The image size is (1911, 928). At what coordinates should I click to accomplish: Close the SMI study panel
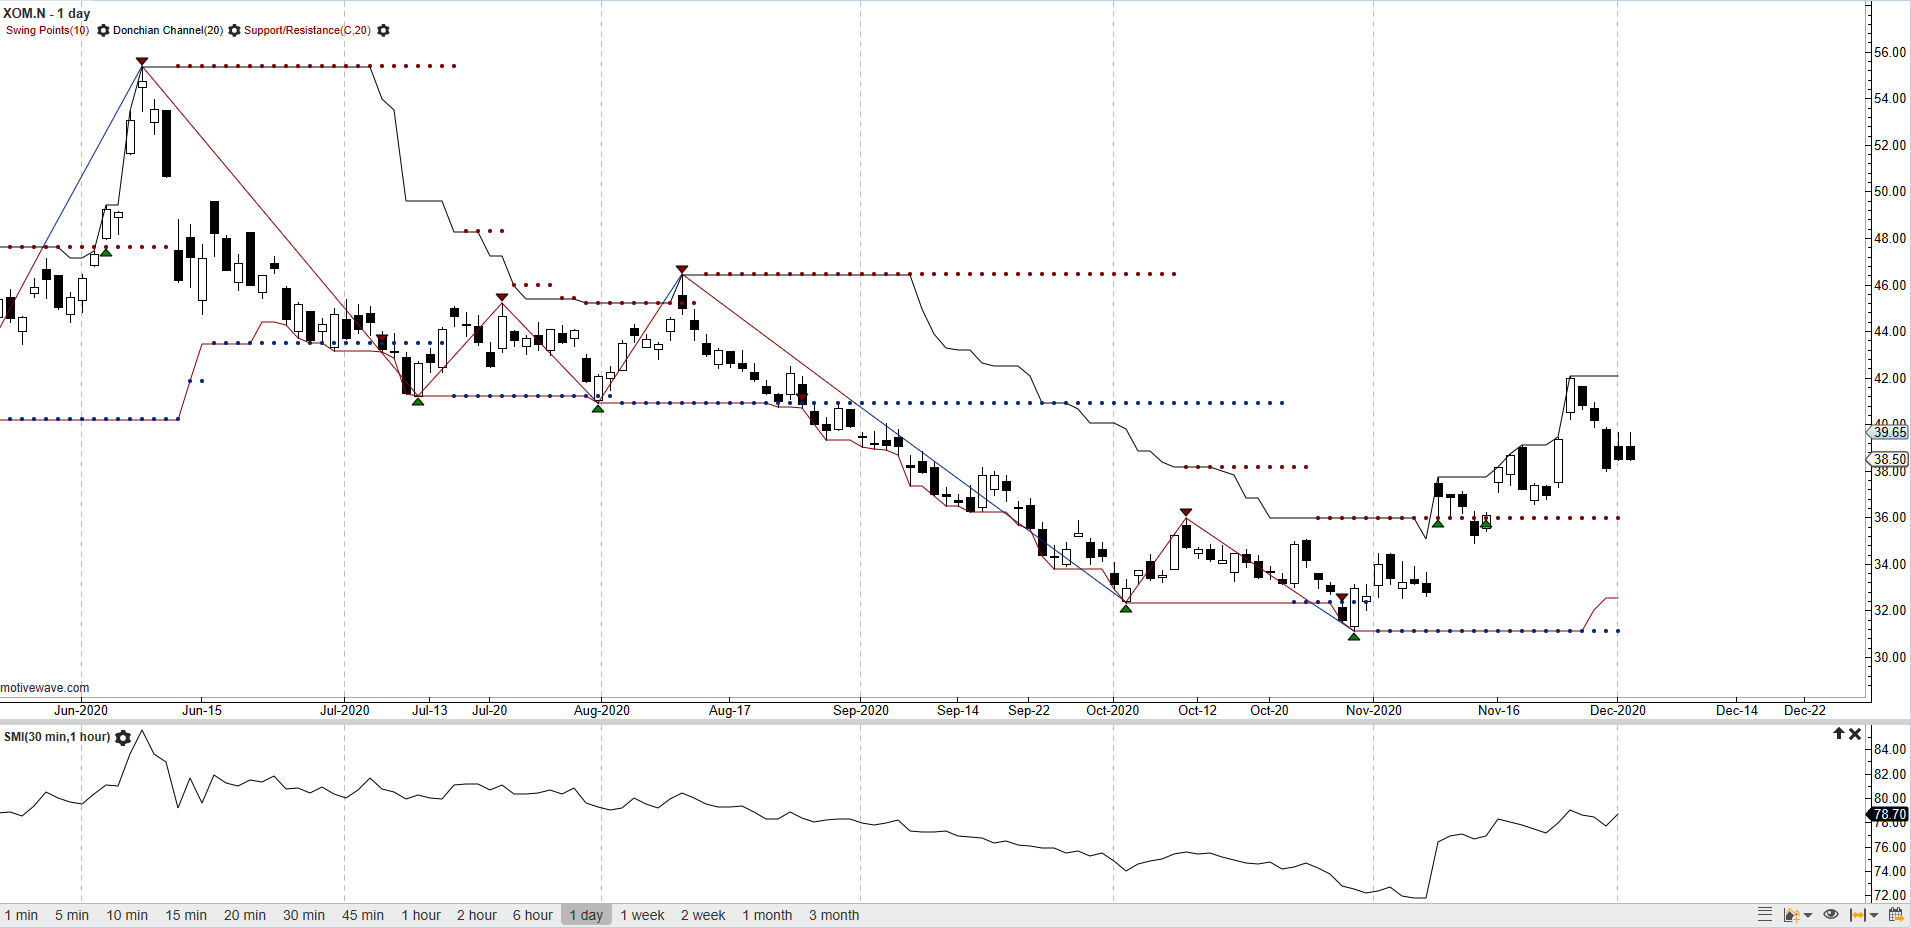(1855, 734)
